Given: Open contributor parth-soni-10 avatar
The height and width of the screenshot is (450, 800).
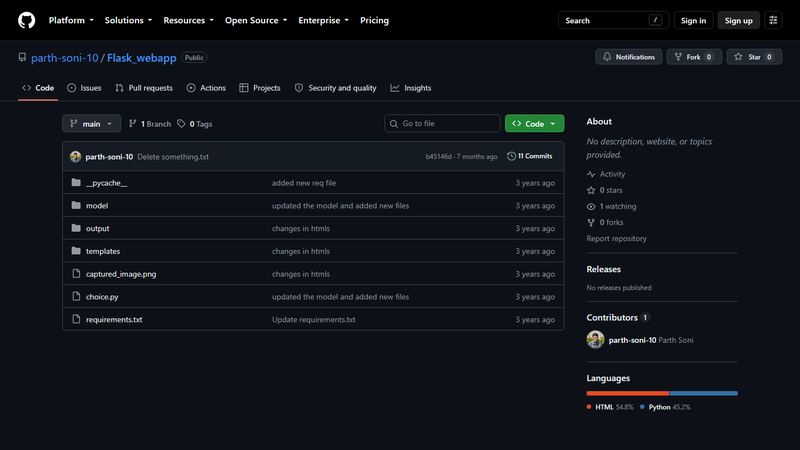Looking at the screenshot, I should point(595,339).
